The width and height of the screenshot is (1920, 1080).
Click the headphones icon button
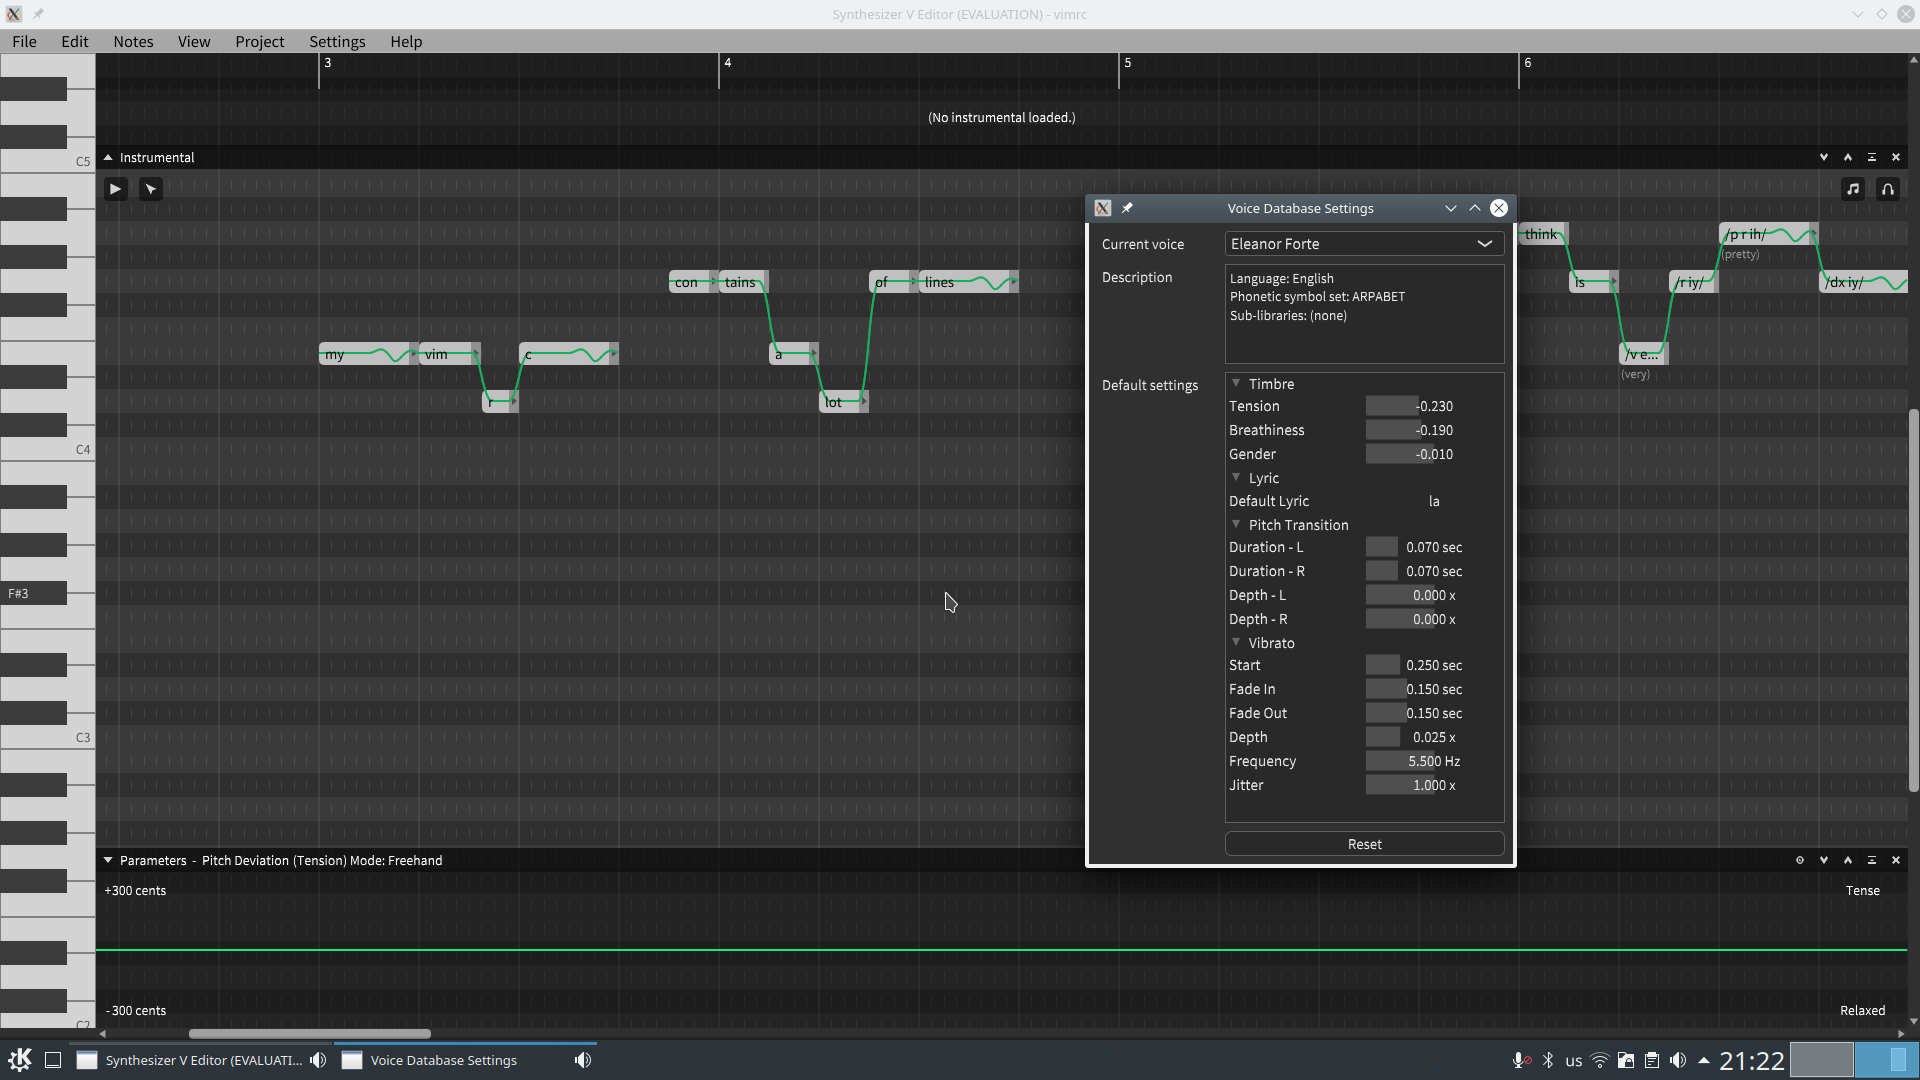1888,189
